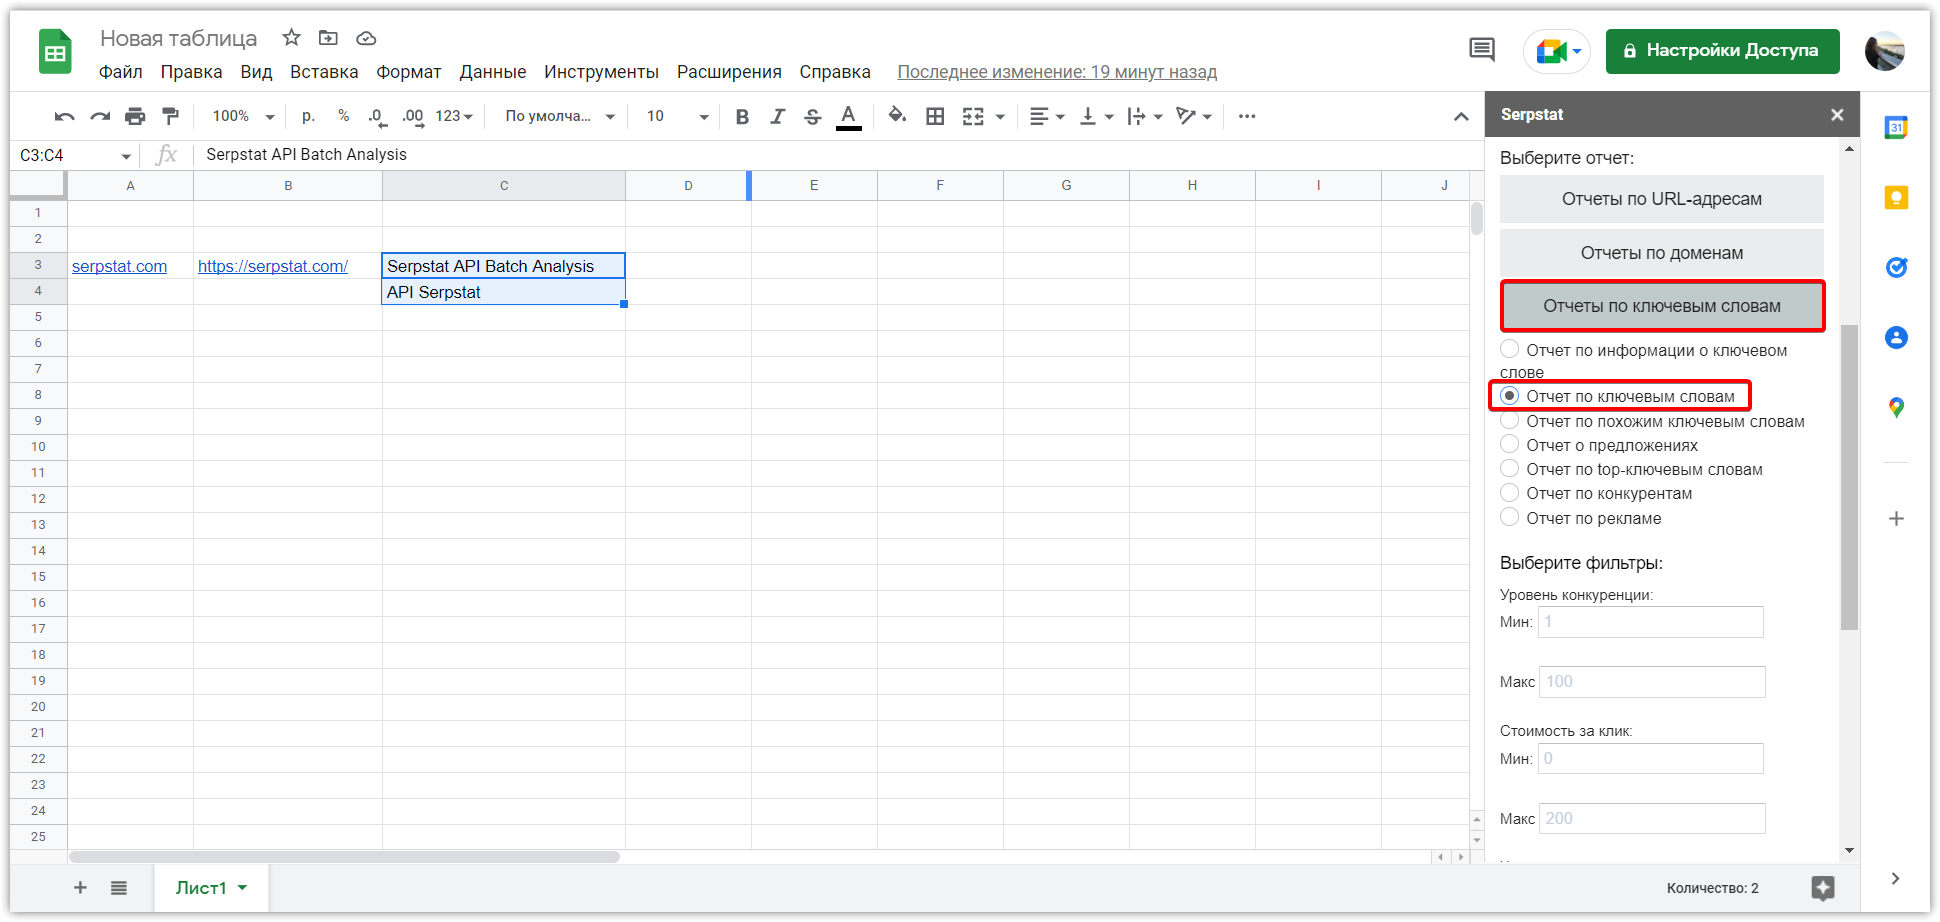Open the font size dropdown
1940x922 pixels.
pos(678,117)
